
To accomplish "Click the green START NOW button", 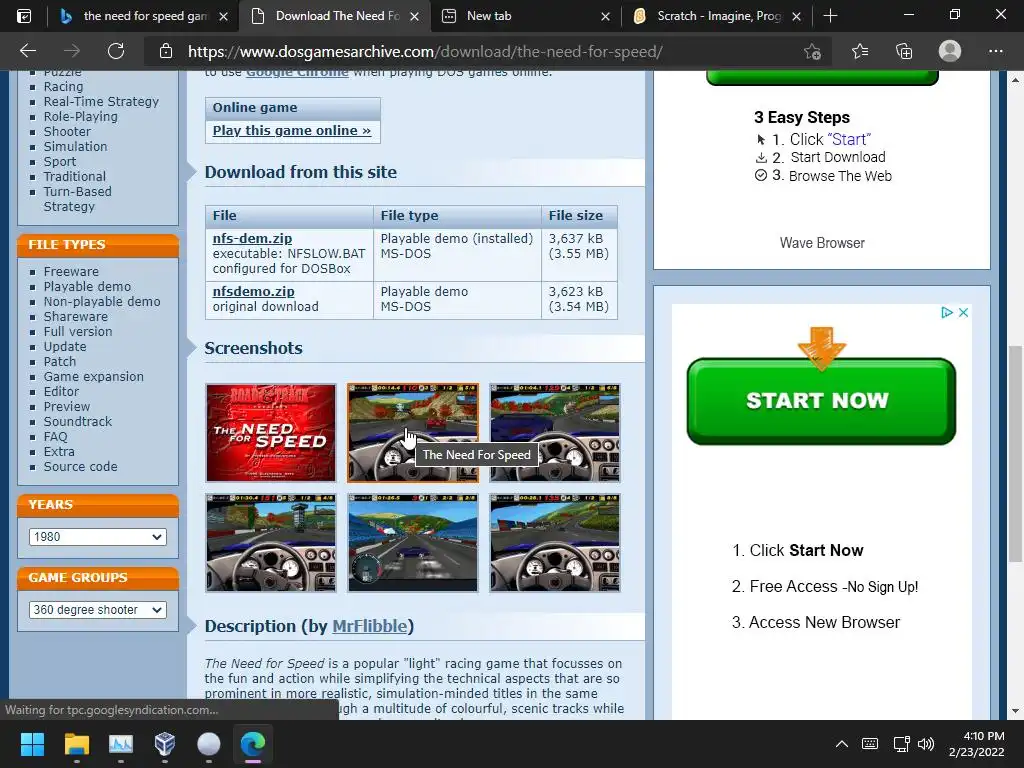I will [821, 401].
